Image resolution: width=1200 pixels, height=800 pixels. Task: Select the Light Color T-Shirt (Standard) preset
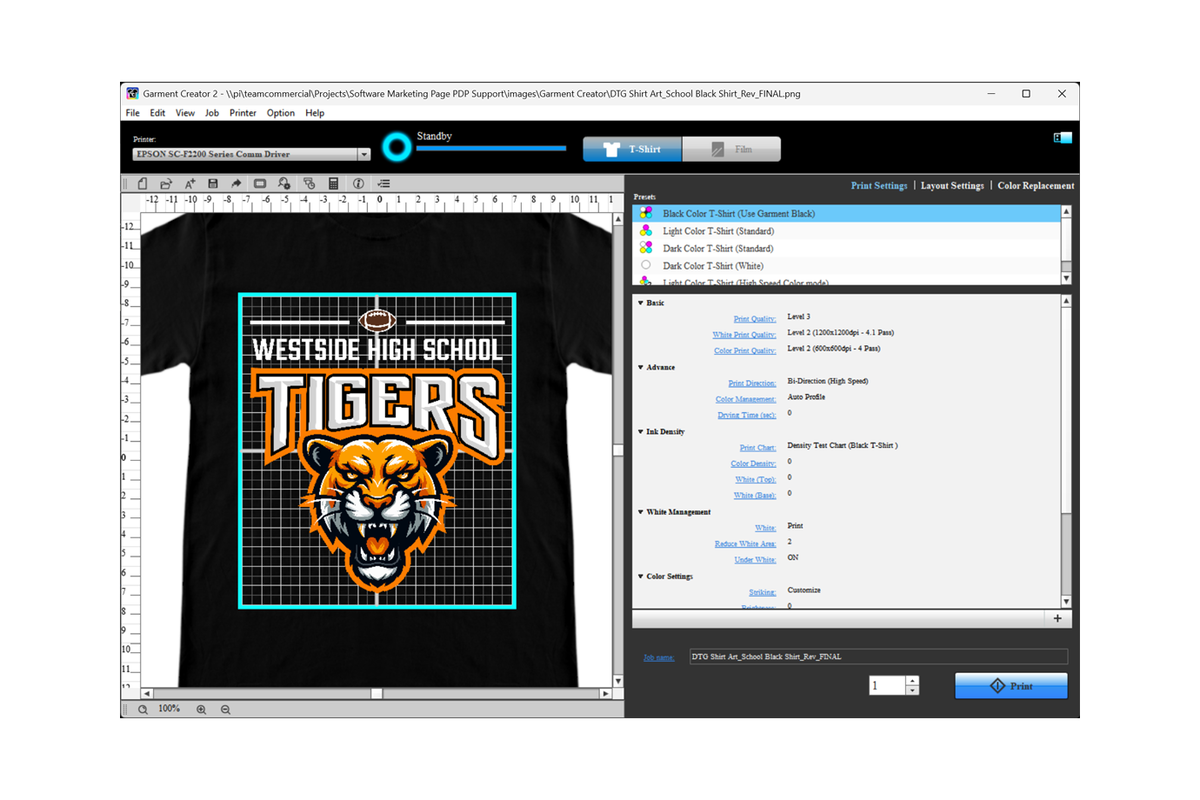846,231
